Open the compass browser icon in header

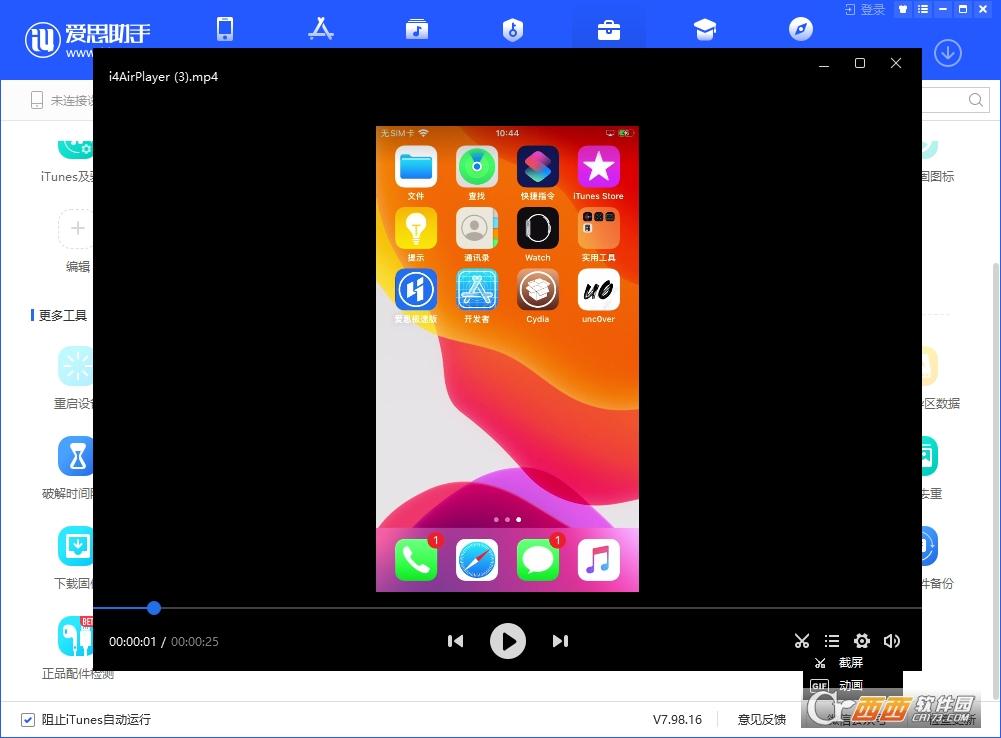click(x=801, y=29)
